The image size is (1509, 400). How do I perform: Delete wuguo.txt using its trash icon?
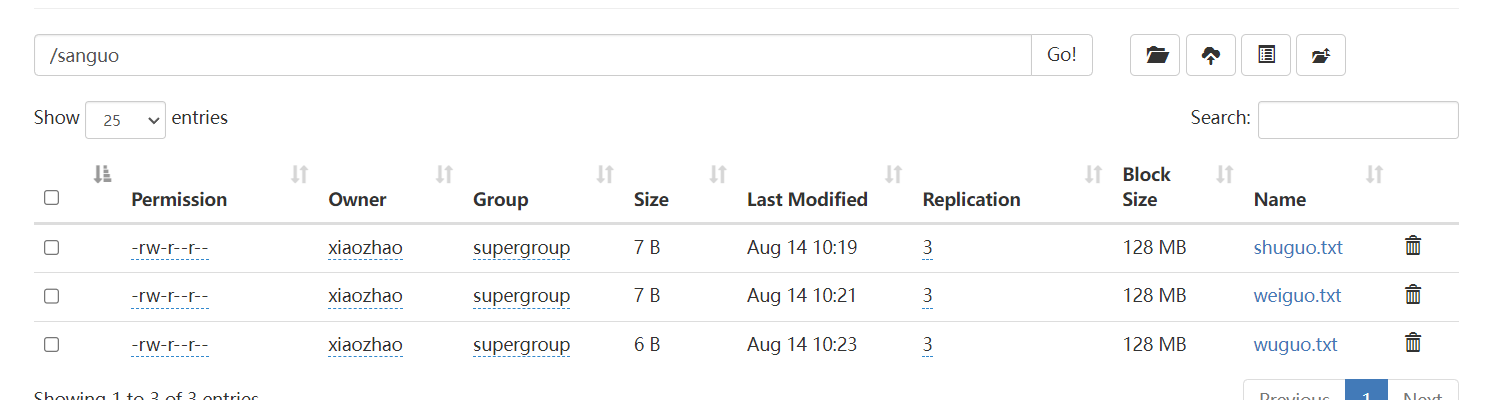click(x=1413, y=344)
